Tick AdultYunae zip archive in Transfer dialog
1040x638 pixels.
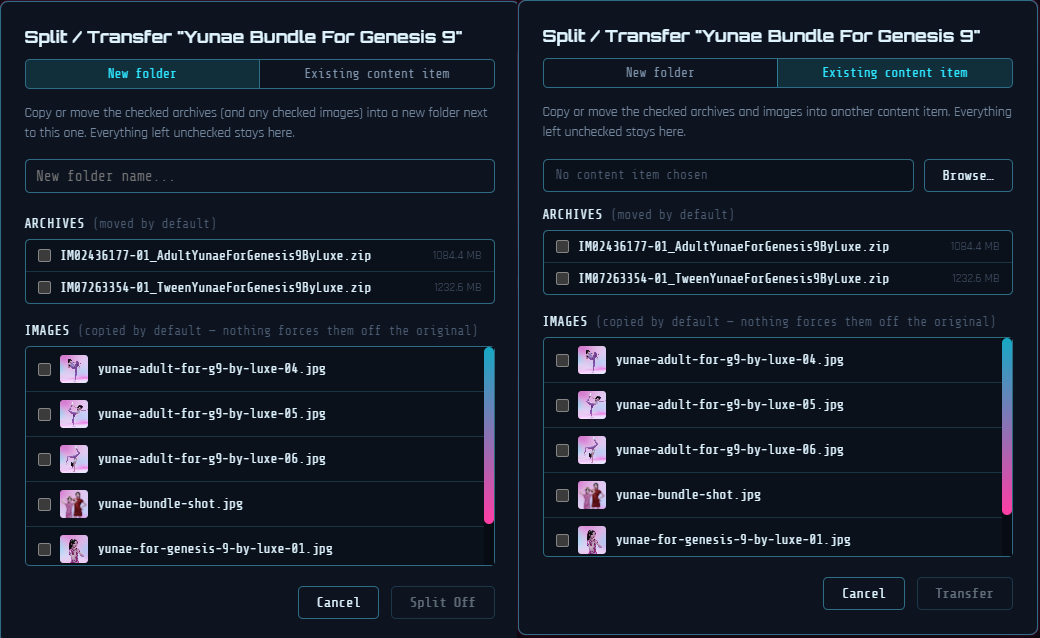point(562,247)
